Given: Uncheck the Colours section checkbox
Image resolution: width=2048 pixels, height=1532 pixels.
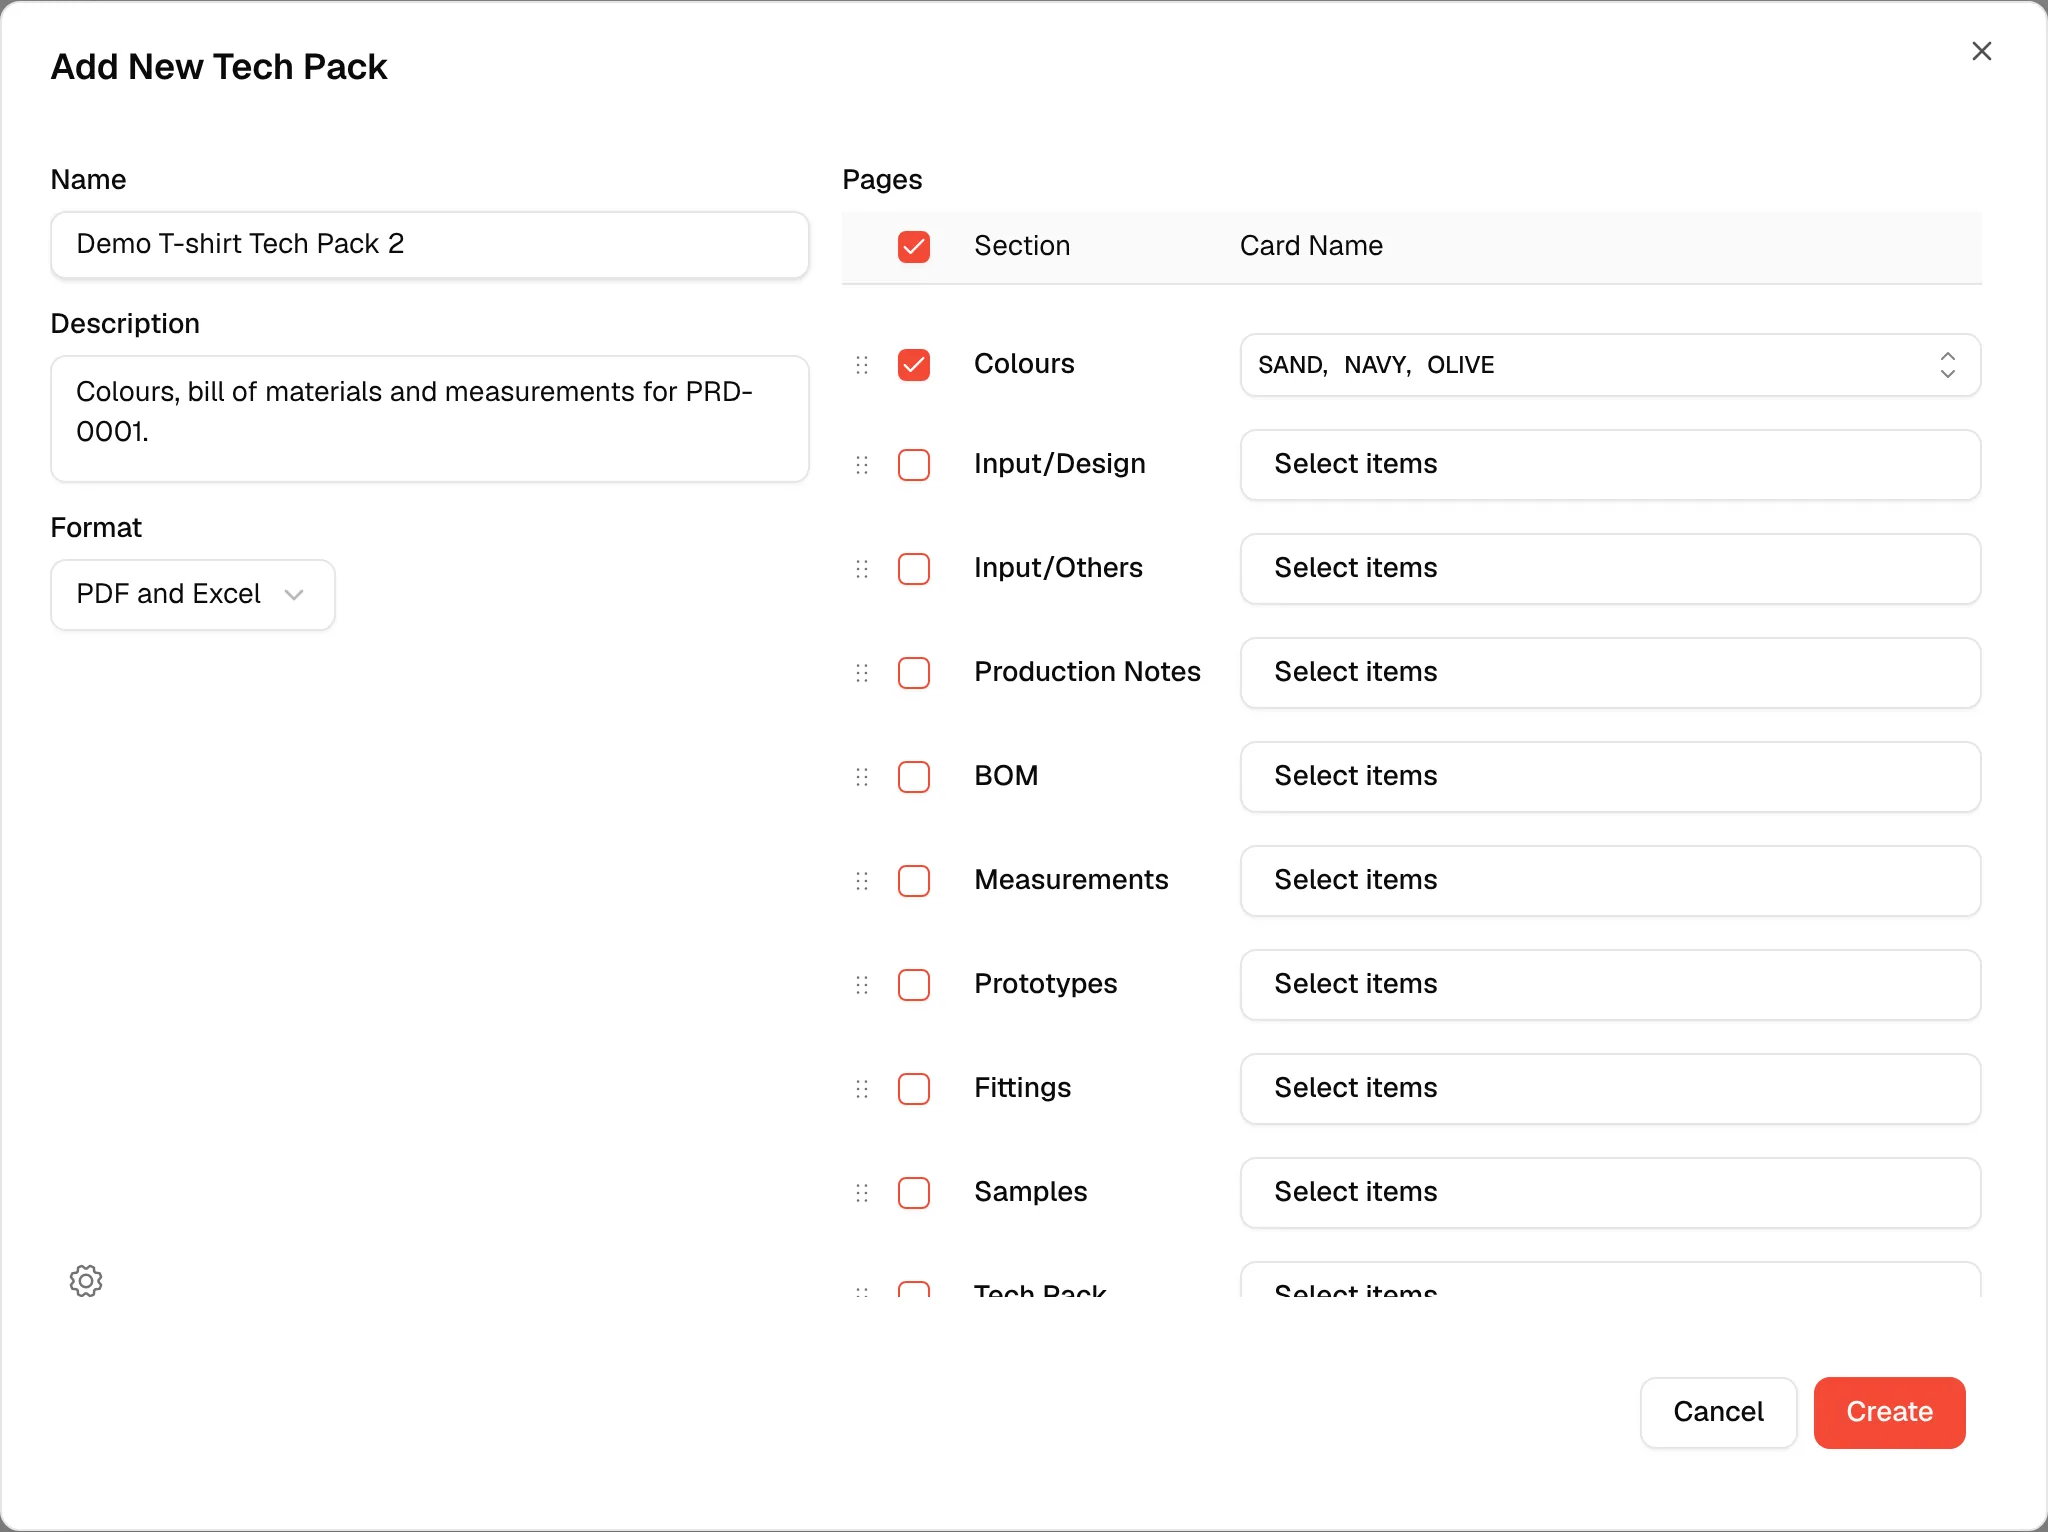Looking at the screenshot, I should click(x=914, y=365).
